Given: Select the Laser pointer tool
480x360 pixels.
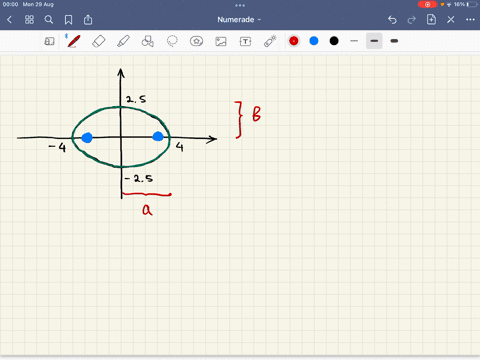Looking at the screenshot, I should click(x=270, y=41).
